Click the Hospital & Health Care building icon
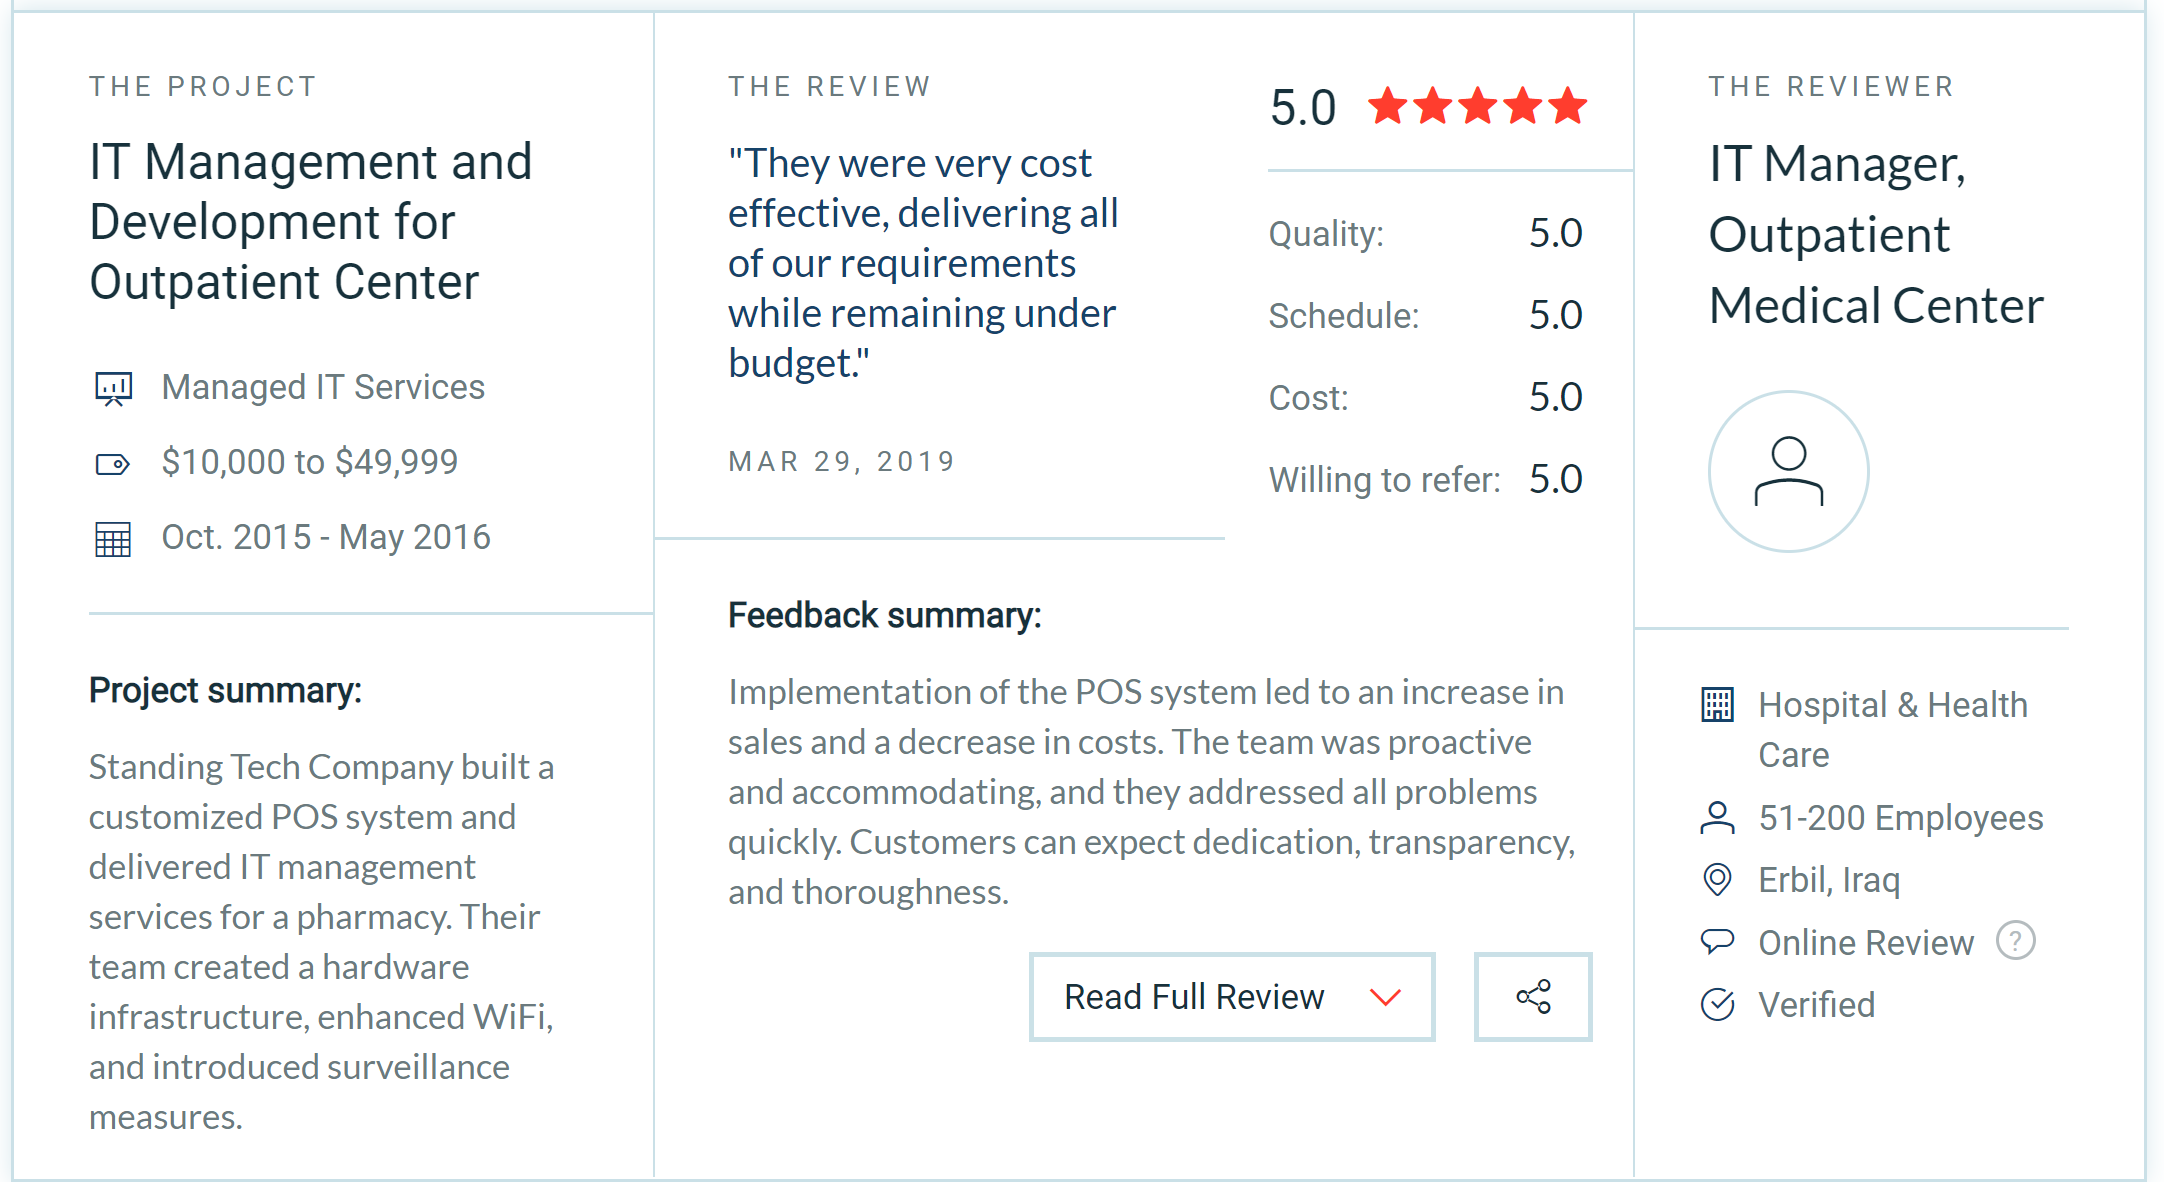 (x=1718, y=705)
